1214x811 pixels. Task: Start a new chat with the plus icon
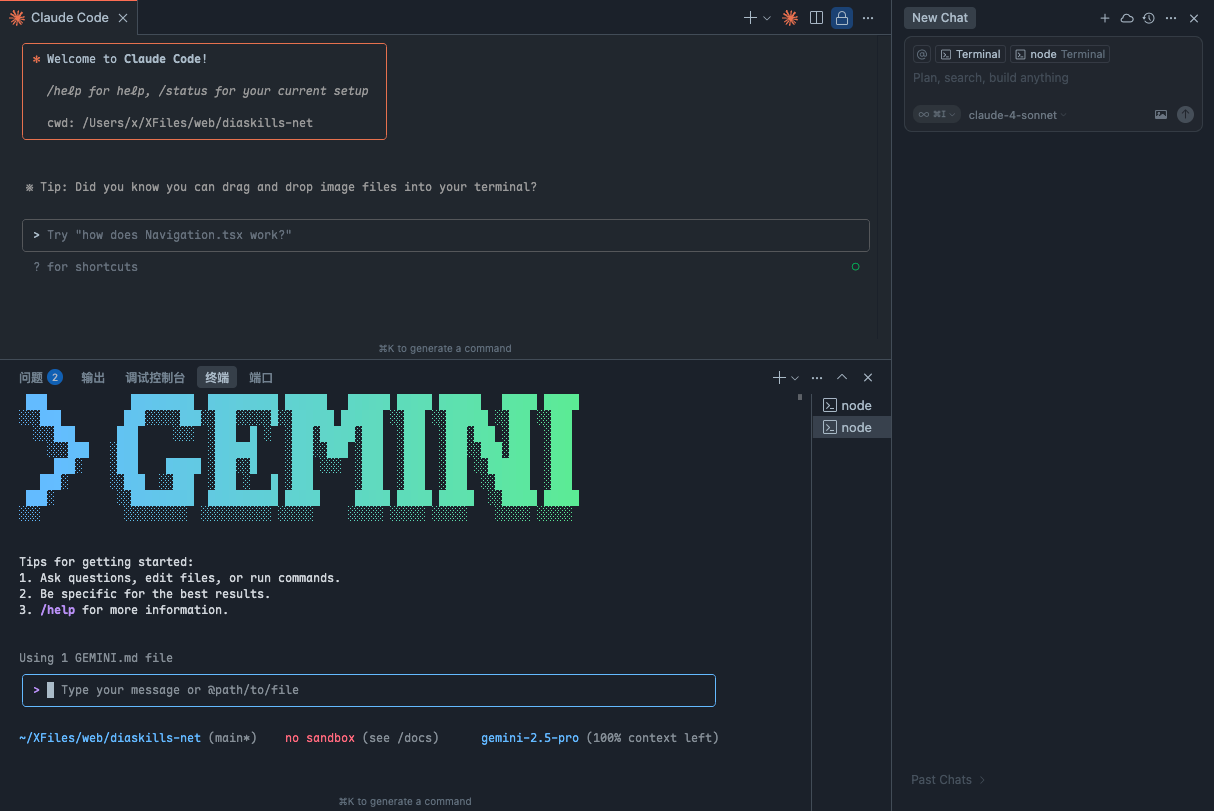tap(1105, 18)
